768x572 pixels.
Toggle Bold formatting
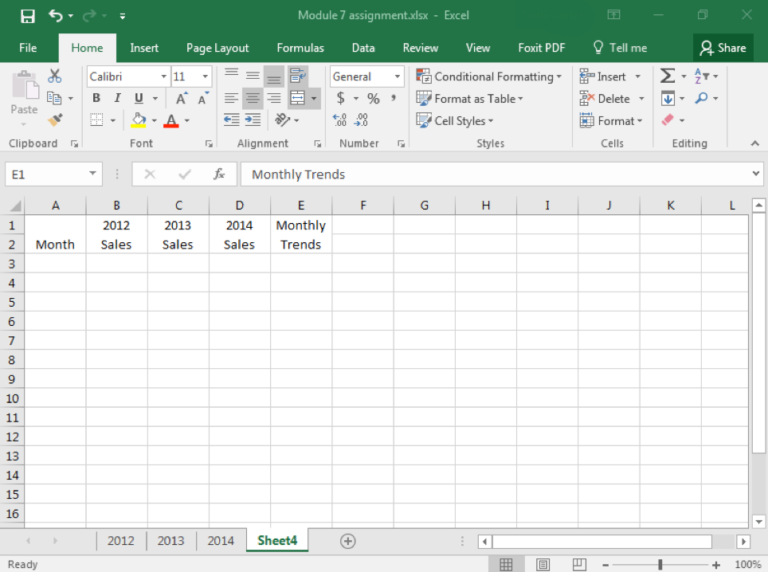pos(96,98)
